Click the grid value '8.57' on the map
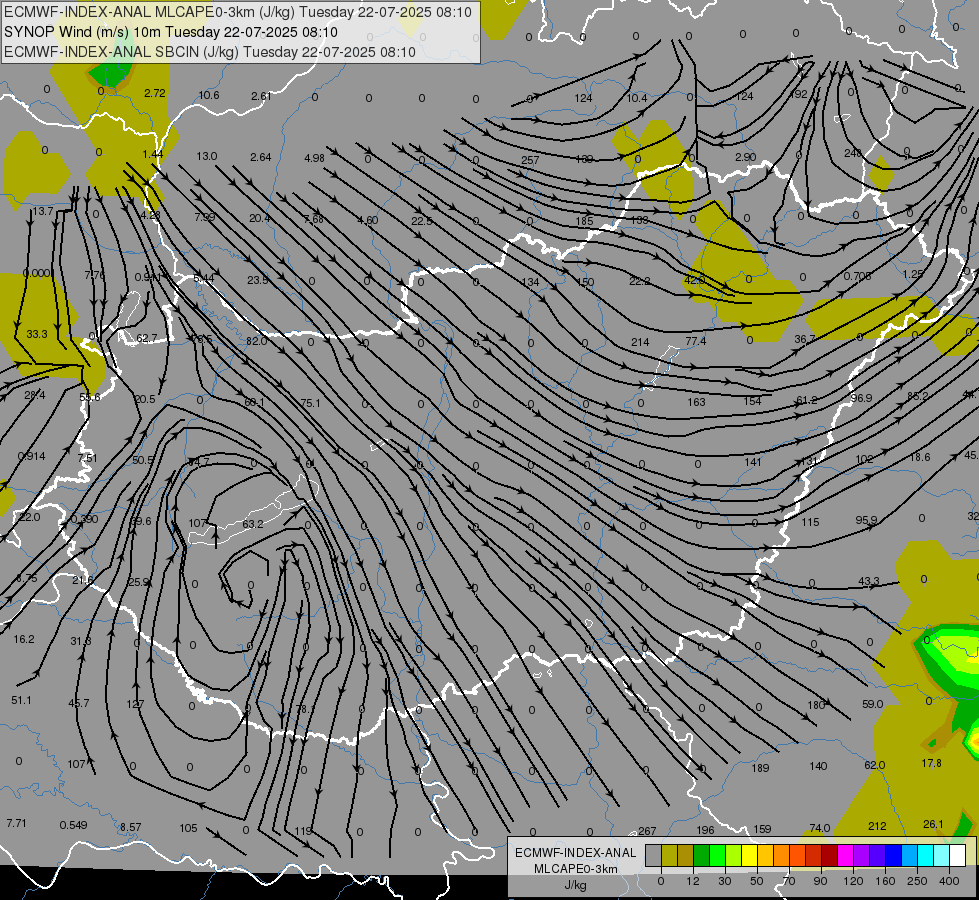 [130, 827]
